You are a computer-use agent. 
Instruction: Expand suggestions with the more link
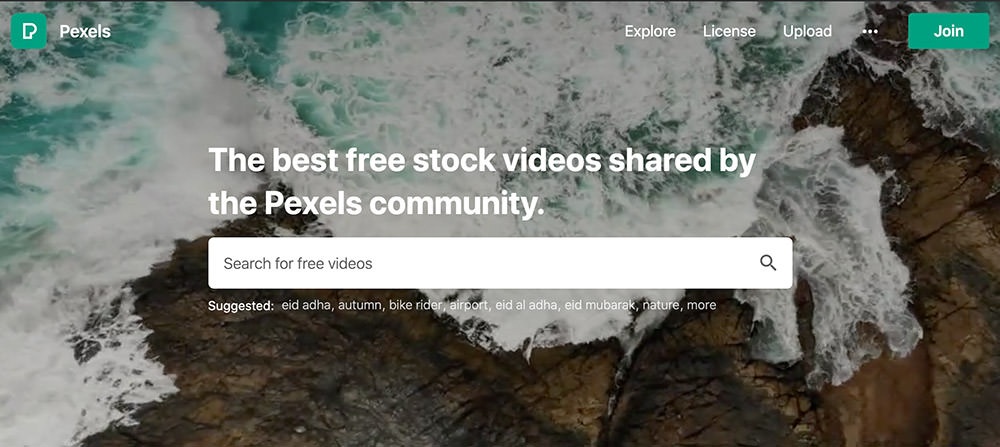click(701, 305)
